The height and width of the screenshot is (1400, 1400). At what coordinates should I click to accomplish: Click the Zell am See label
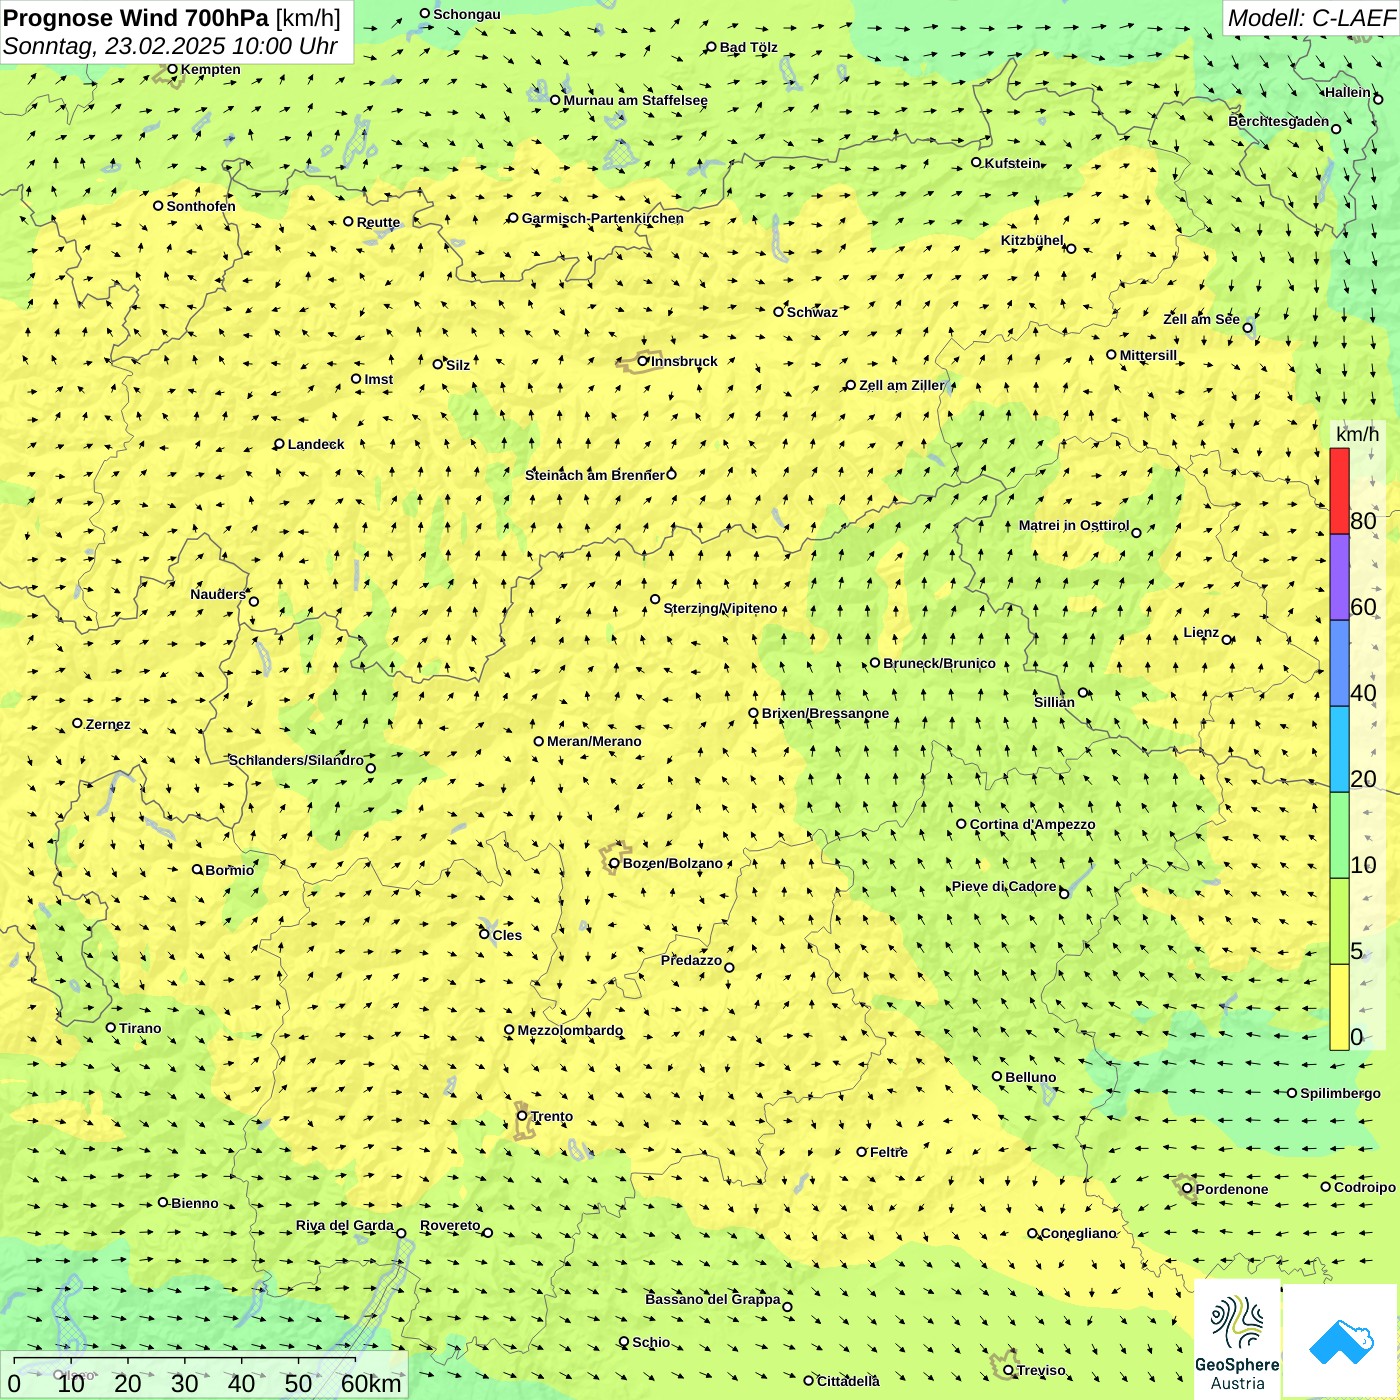[x=1201, y=319]
